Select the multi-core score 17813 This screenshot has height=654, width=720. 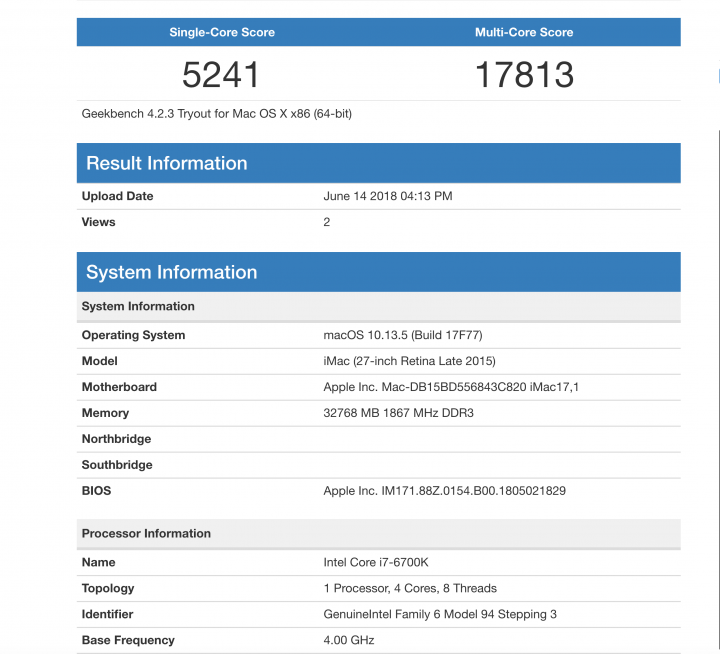click(x=524, y=75)
